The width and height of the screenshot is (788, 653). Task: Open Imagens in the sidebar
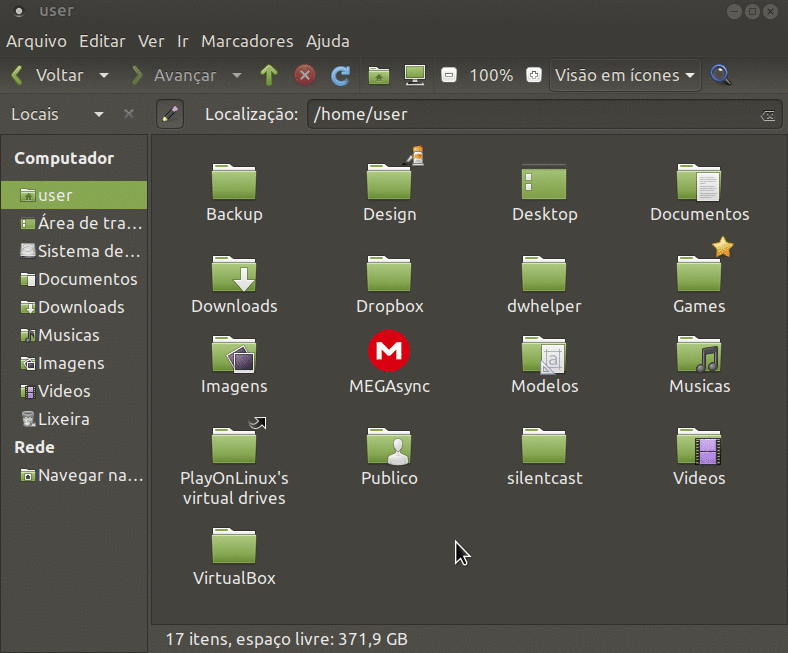tap(74, 363)
